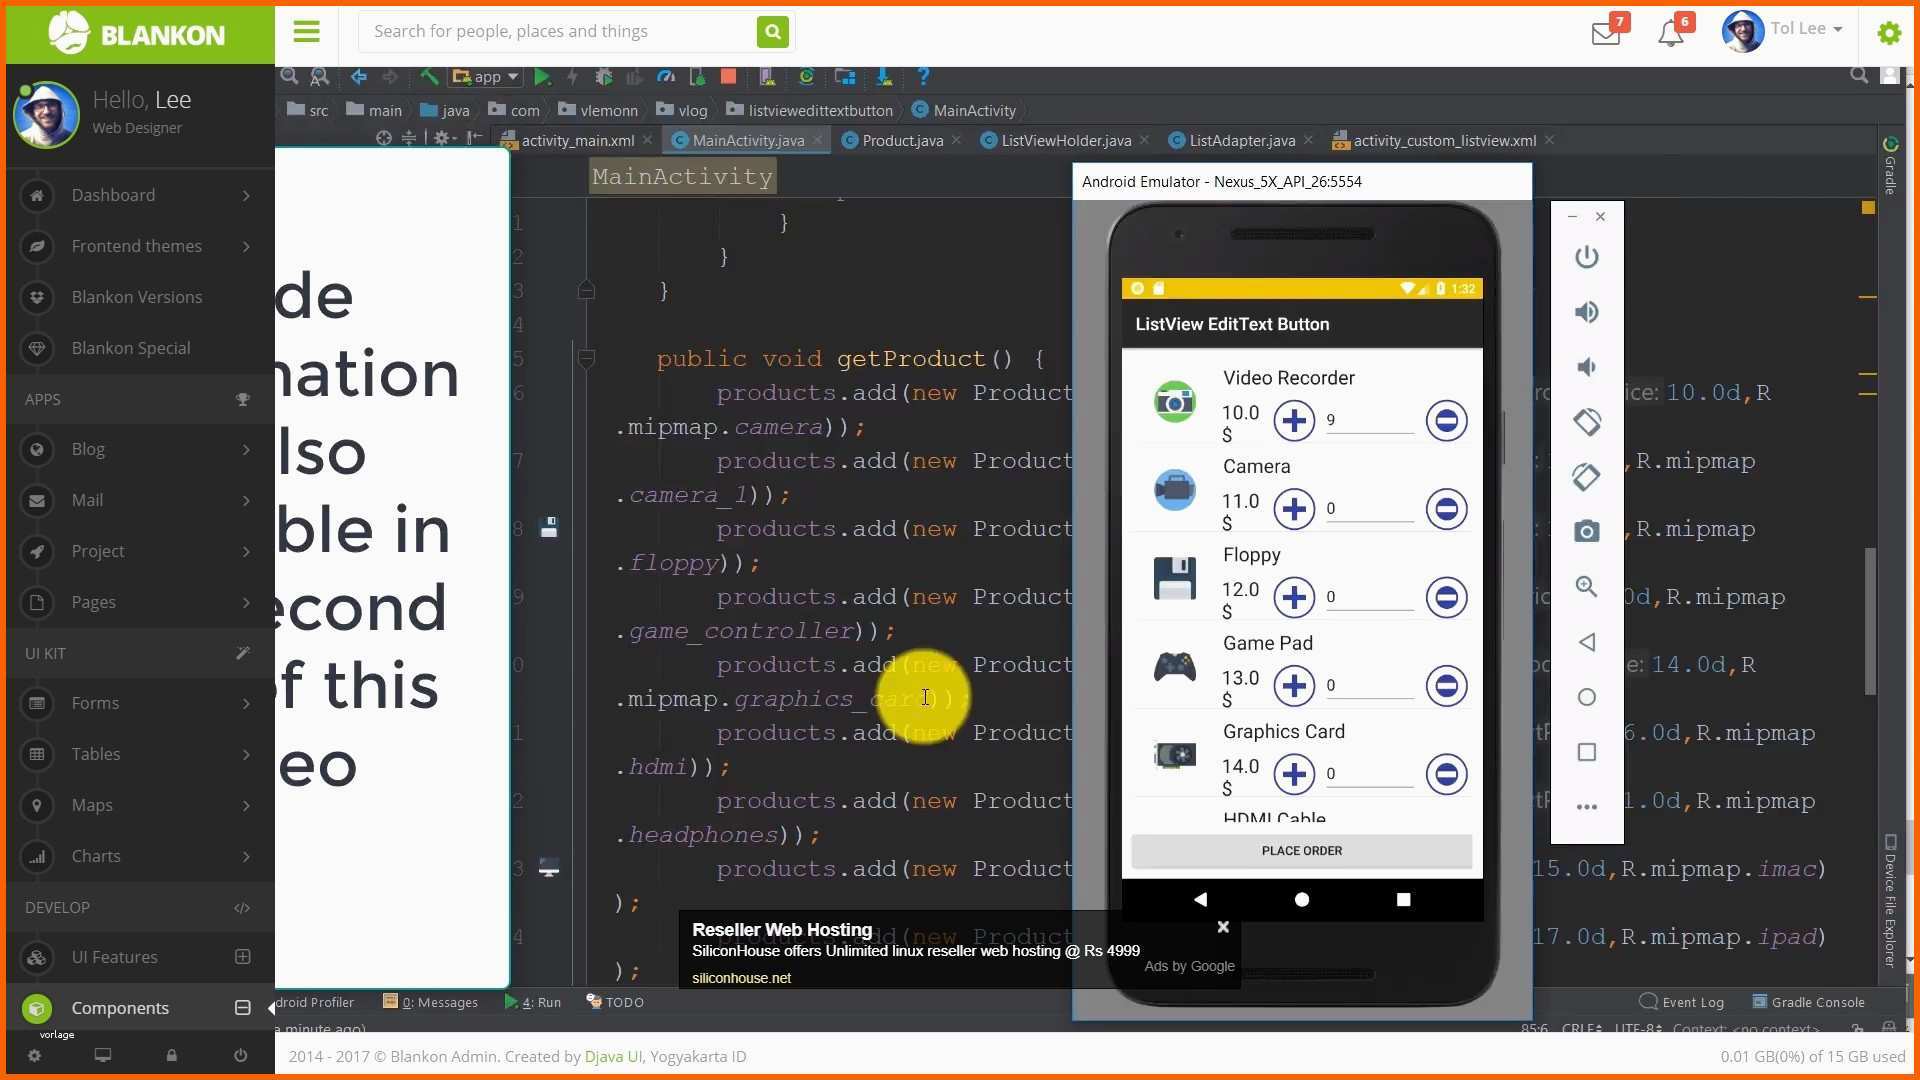
Task: Rotate emulator right
Action: pyautogui.click(x=1587, y=477)
